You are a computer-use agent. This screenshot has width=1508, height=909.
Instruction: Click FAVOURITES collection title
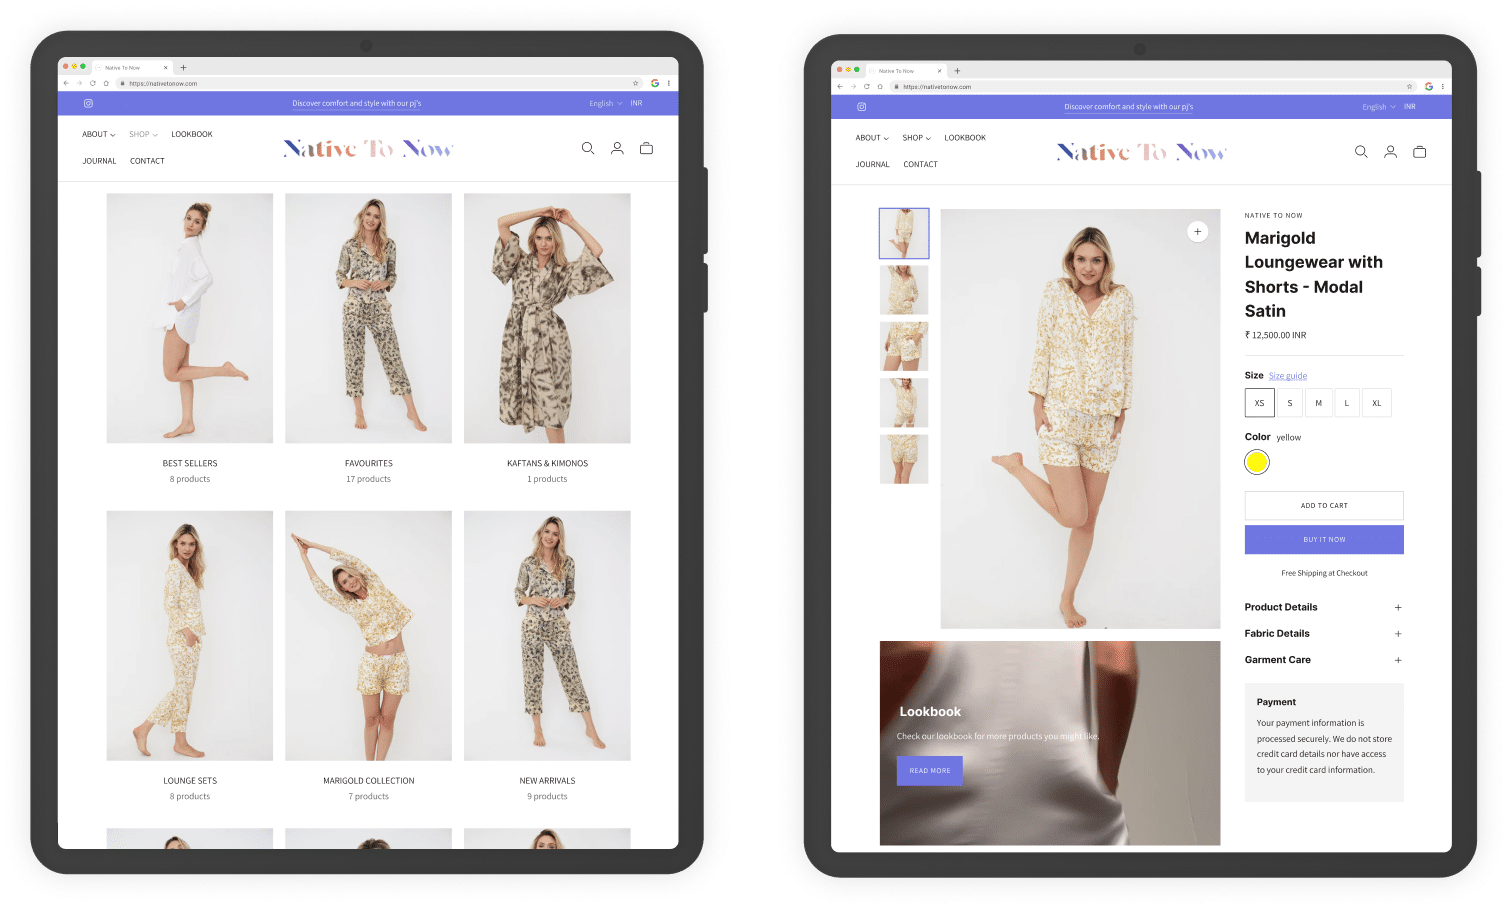369,463
